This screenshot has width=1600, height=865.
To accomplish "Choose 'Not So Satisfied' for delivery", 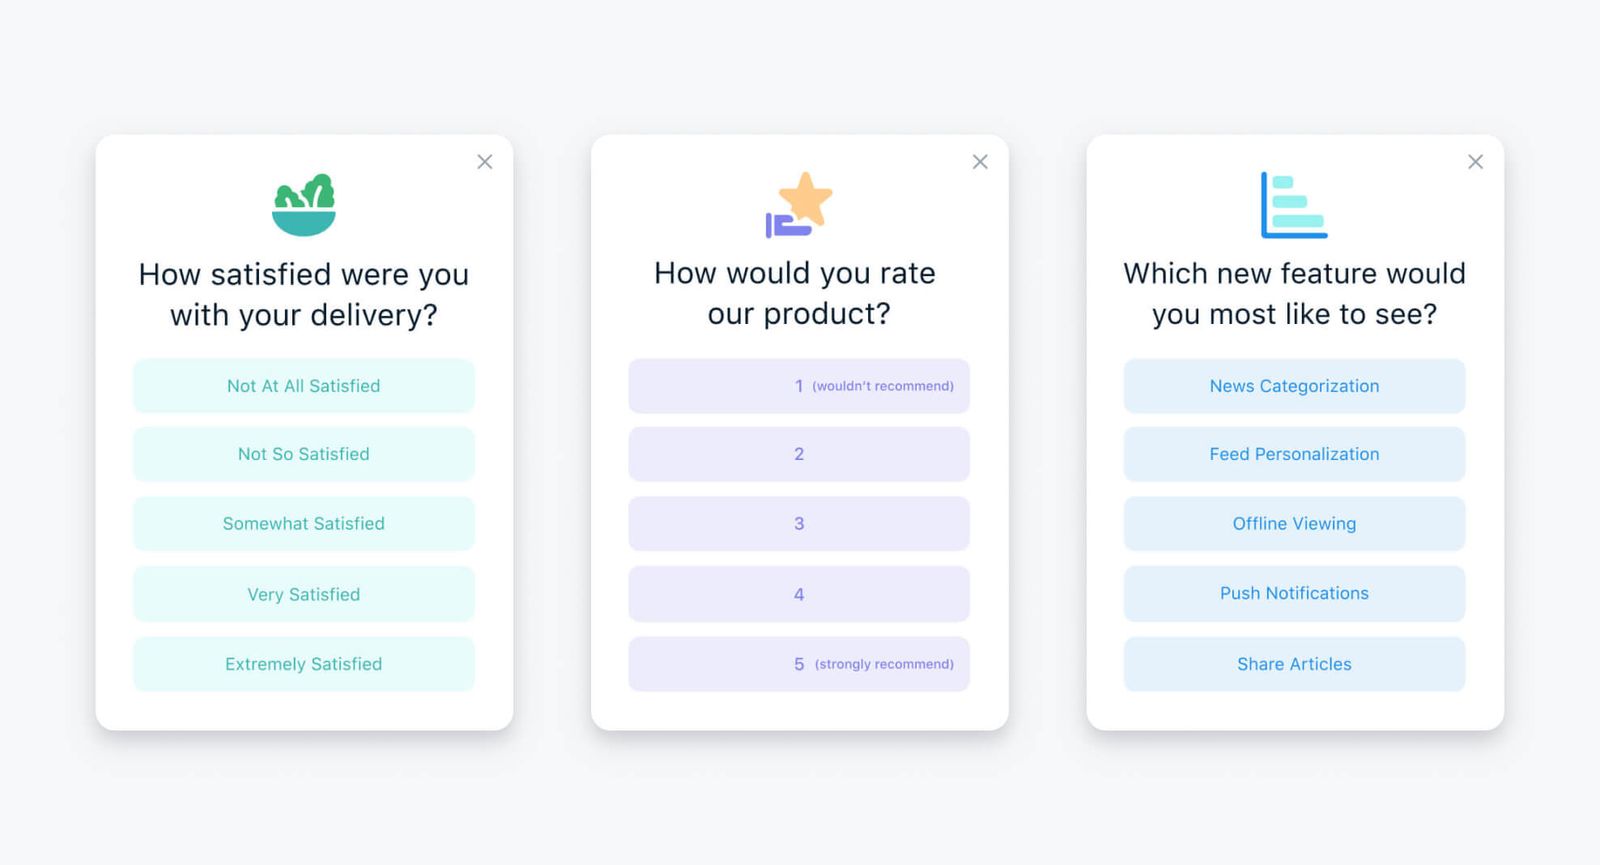I will click(303, 454).
